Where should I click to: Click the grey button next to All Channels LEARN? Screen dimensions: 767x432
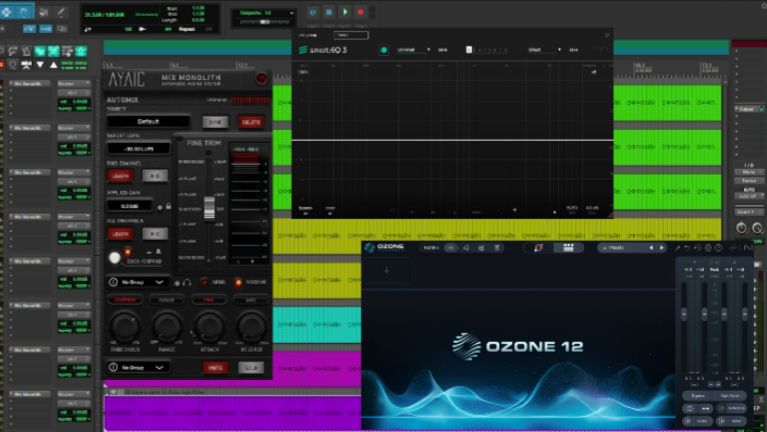point(155,234)
